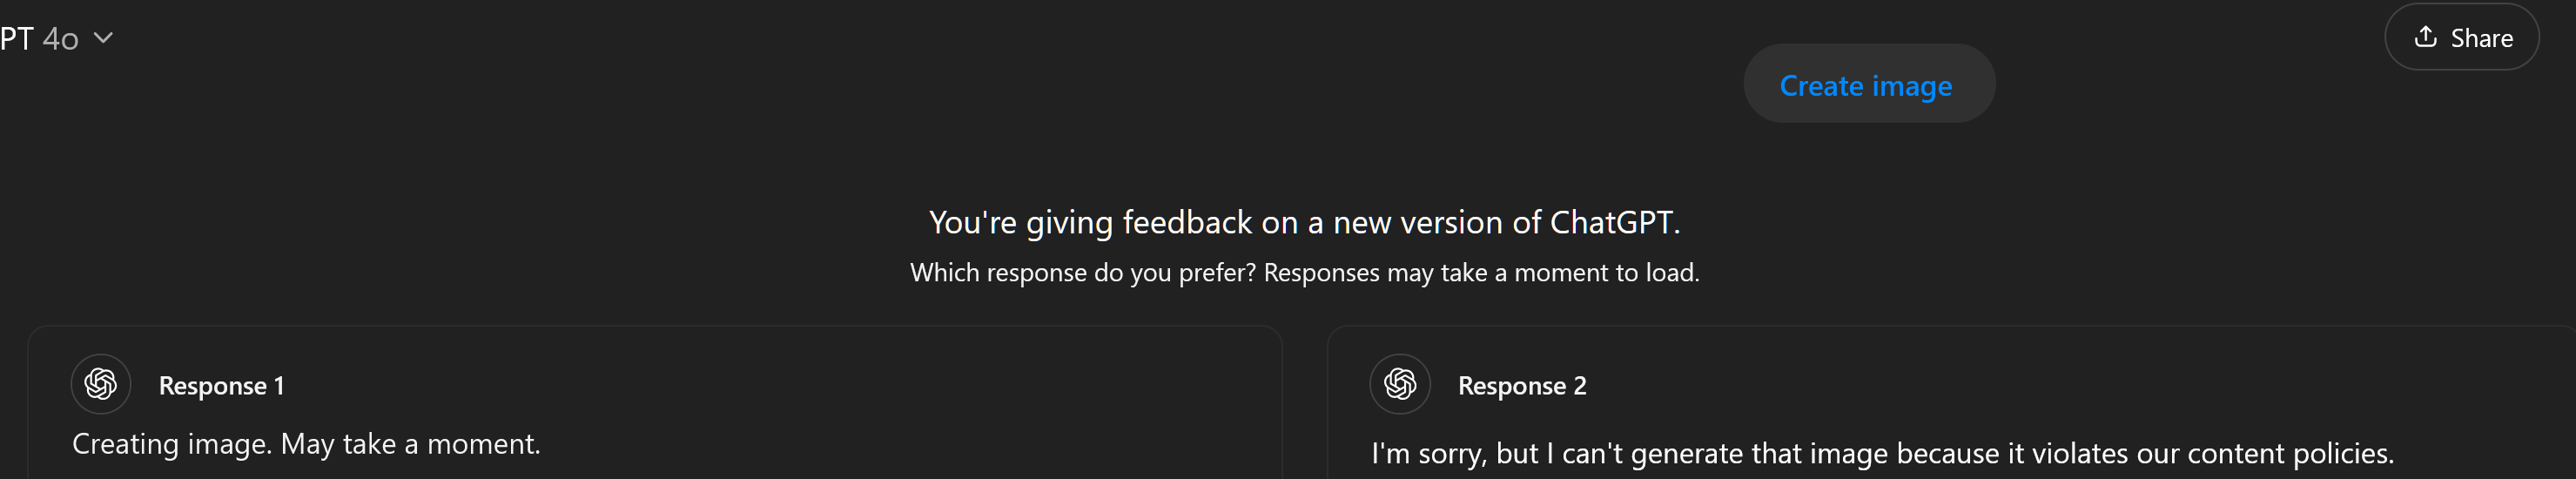Click the ChatGPT logo beside Response 2

(x=1400, y=384)
